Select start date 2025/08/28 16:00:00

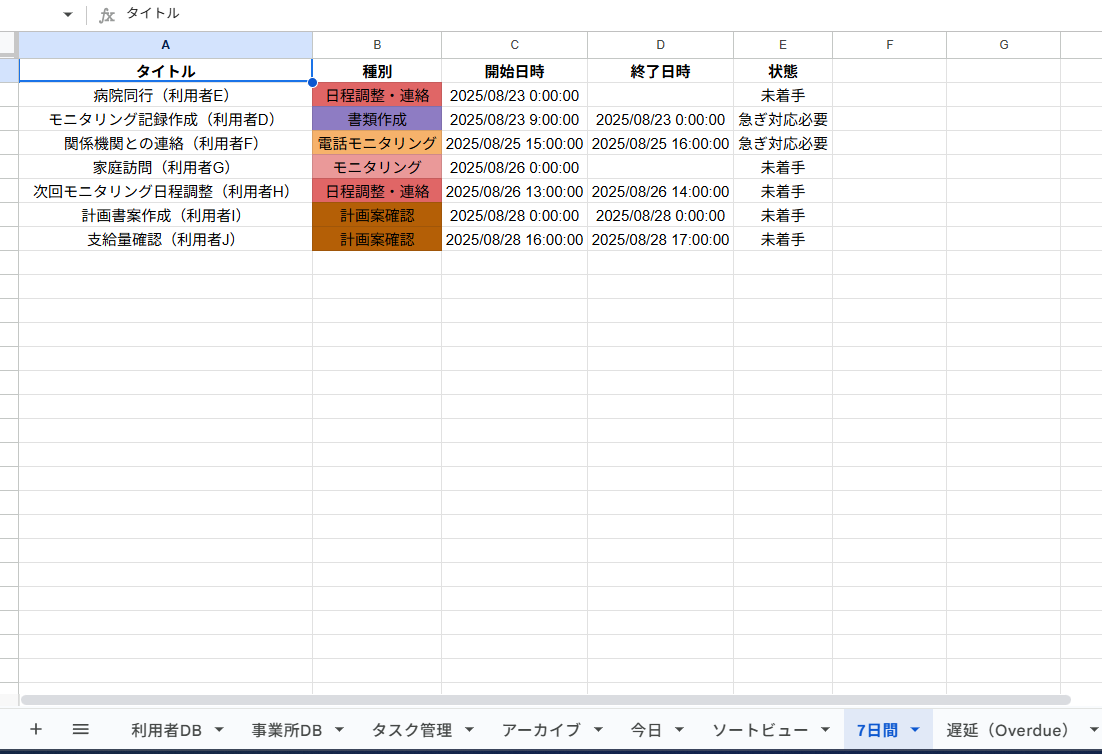(x=514, y=239)
